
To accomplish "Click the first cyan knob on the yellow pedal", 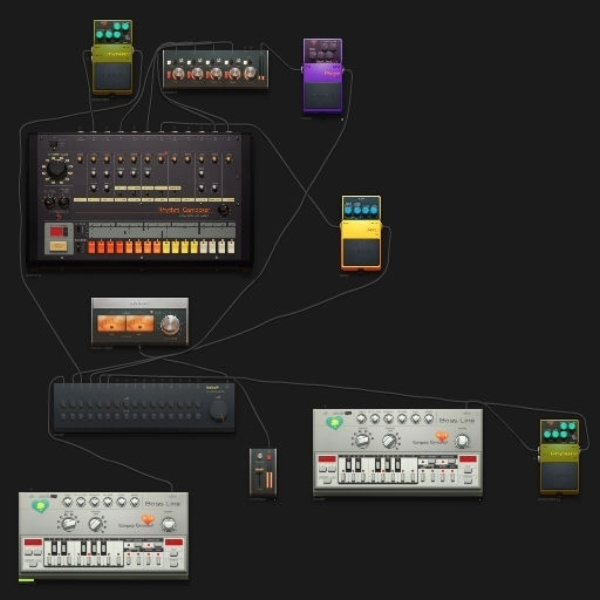I will [x=348, y=209].
